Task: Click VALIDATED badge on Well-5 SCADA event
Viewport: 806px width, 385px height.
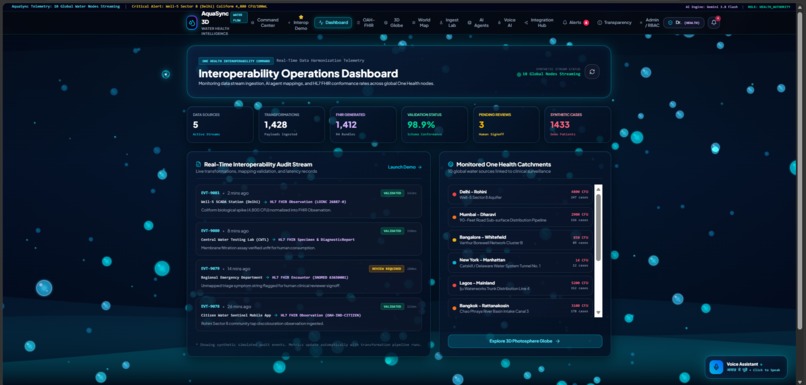Action: point(392,193)
